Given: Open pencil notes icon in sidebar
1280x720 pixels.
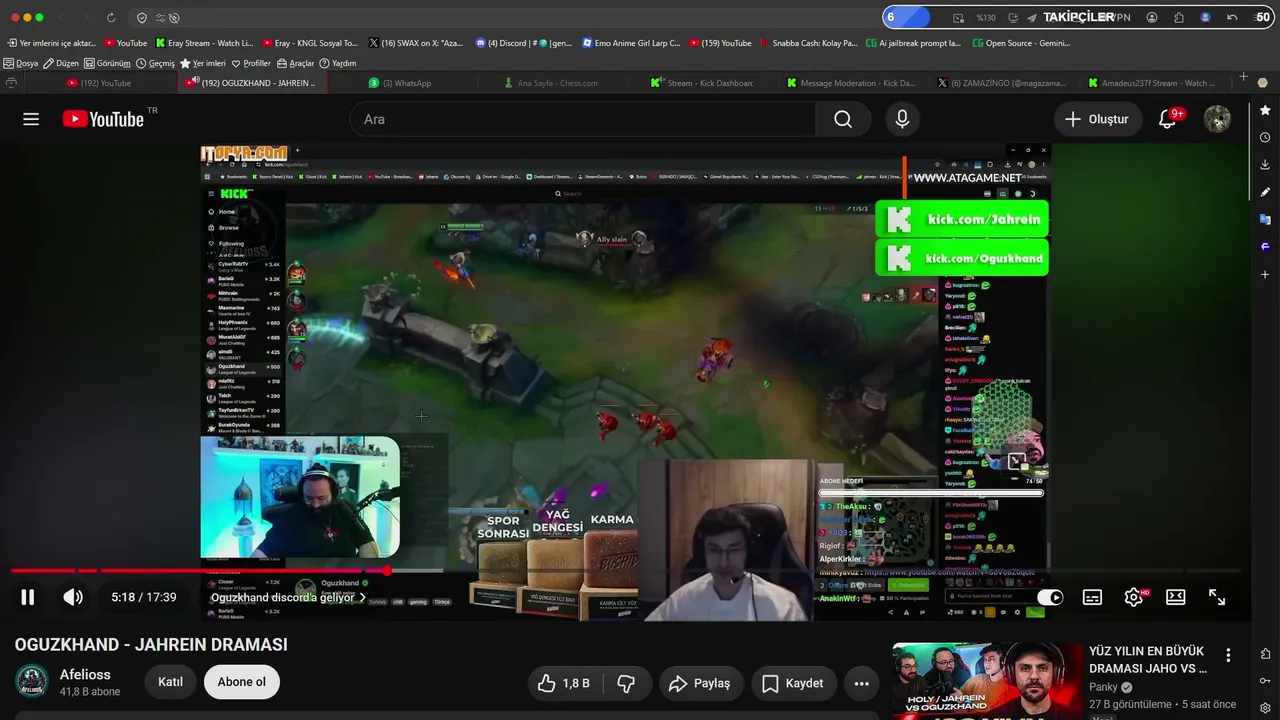Looking at the screenshot, I should 1265,192.
